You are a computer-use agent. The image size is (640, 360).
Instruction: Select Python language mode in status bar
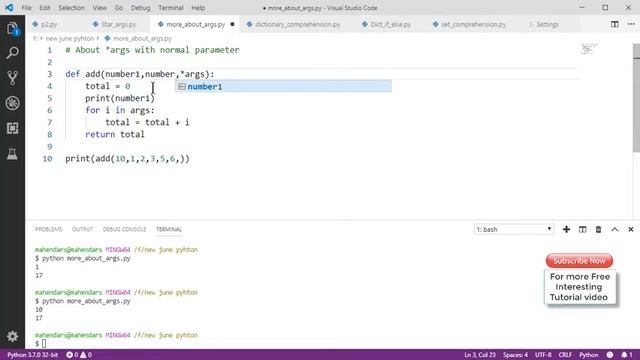tap(589, 355)
